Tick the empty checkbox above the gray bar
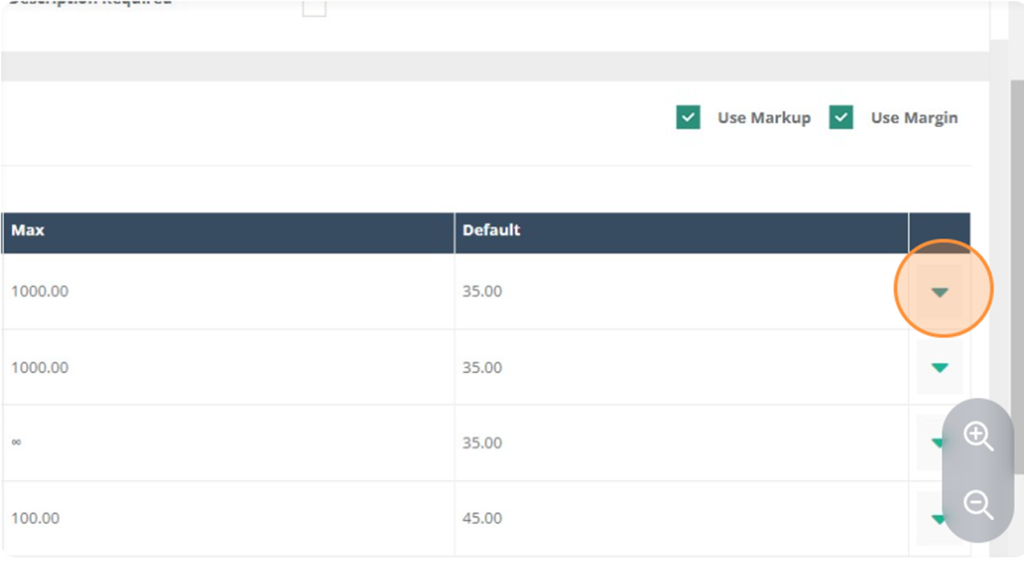 pyautogui.click(x=314, y=7)
